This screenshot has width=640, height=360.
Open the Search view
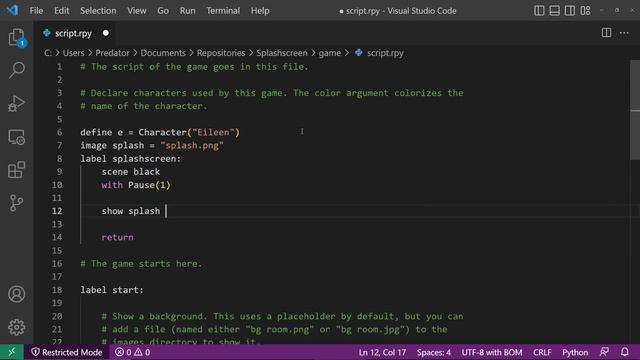(x=16, y=70)
